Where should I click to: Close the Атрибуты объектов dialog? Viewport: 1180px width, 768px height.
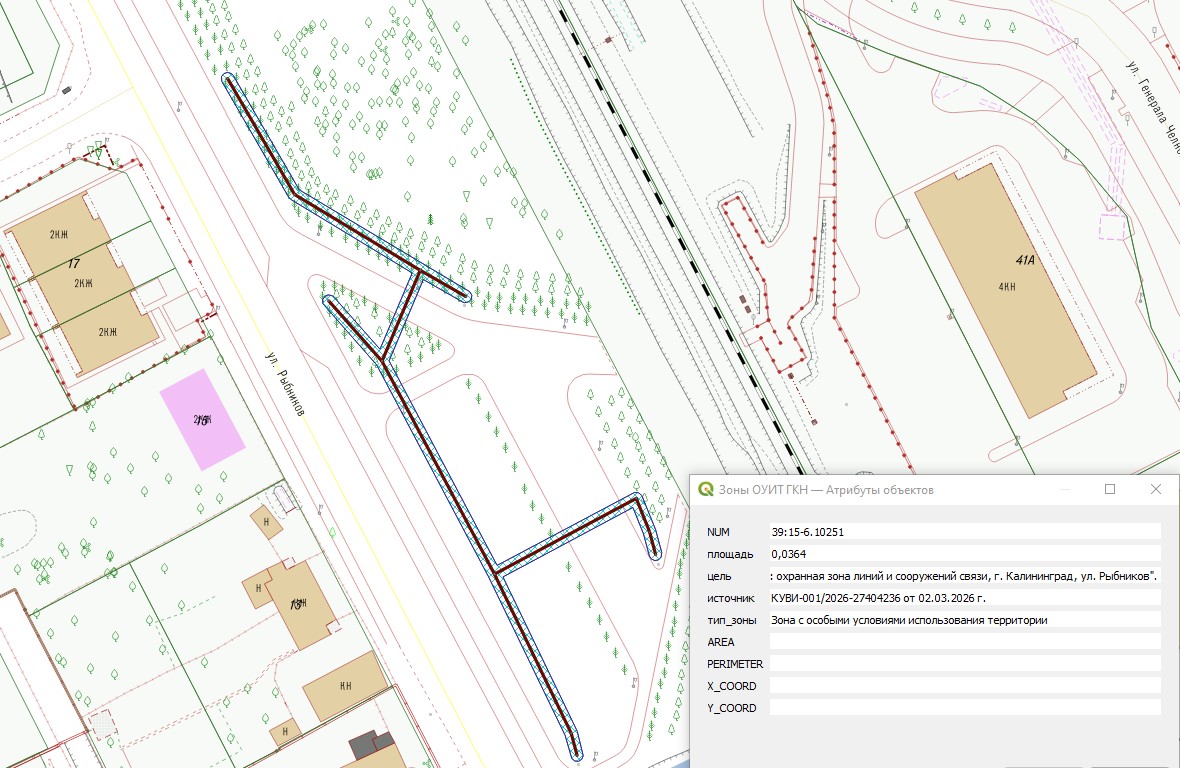tap(1156, 490)
